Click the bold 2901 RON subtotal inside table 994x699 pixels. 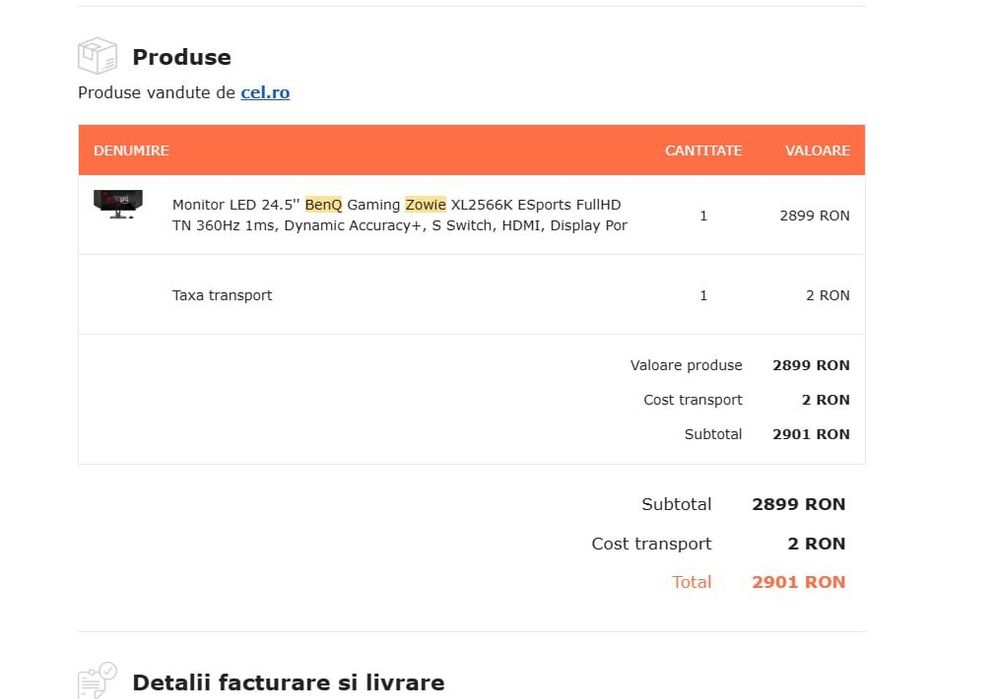pyautogui.click(x=810, y=435)
